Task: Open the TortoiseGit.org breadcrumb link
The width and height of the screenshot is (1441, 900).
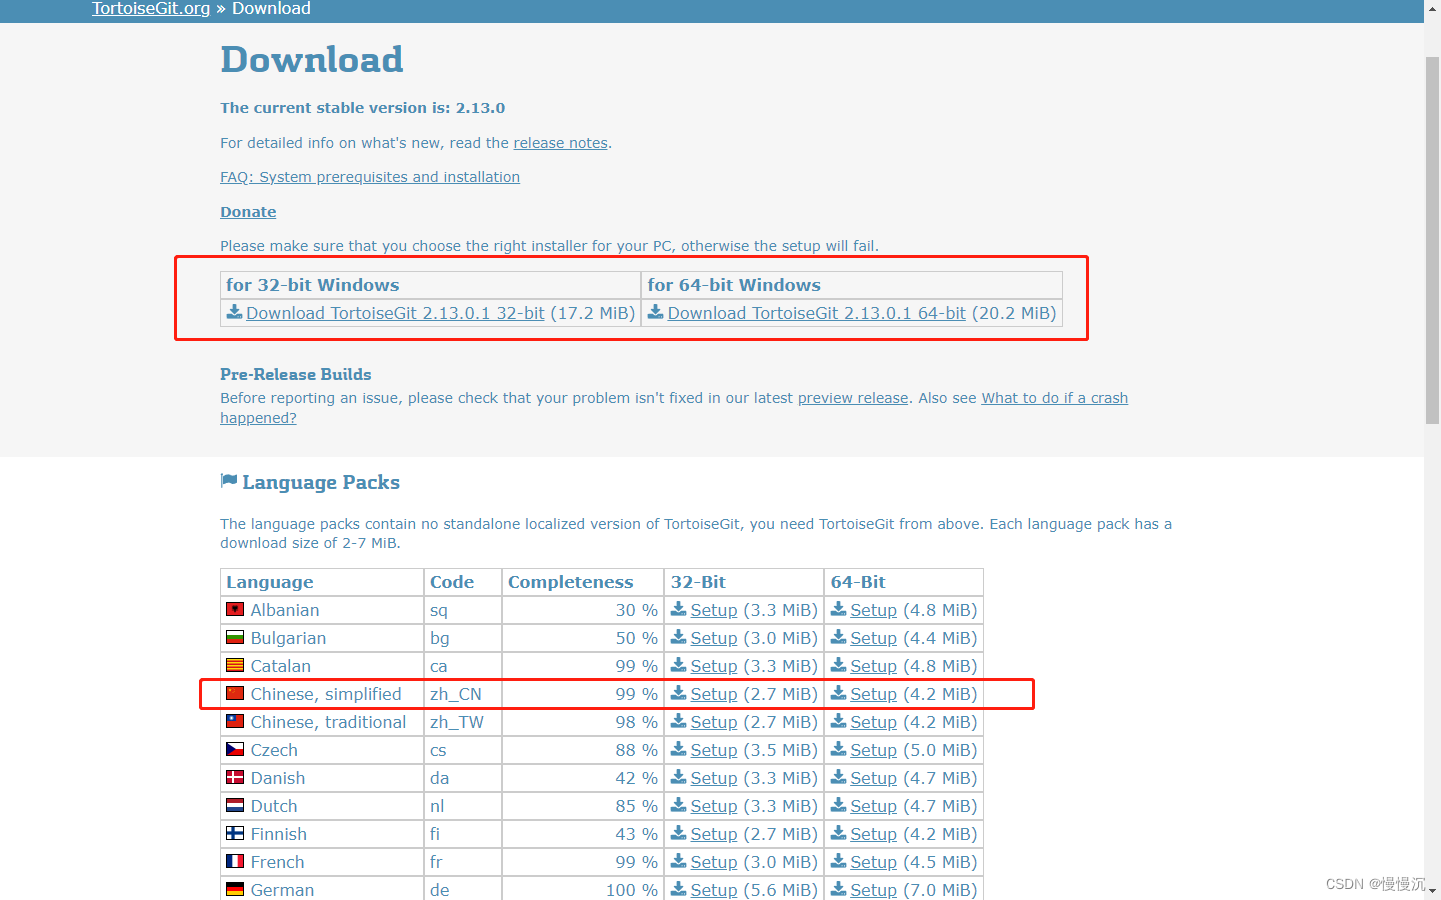Action: 151,9
